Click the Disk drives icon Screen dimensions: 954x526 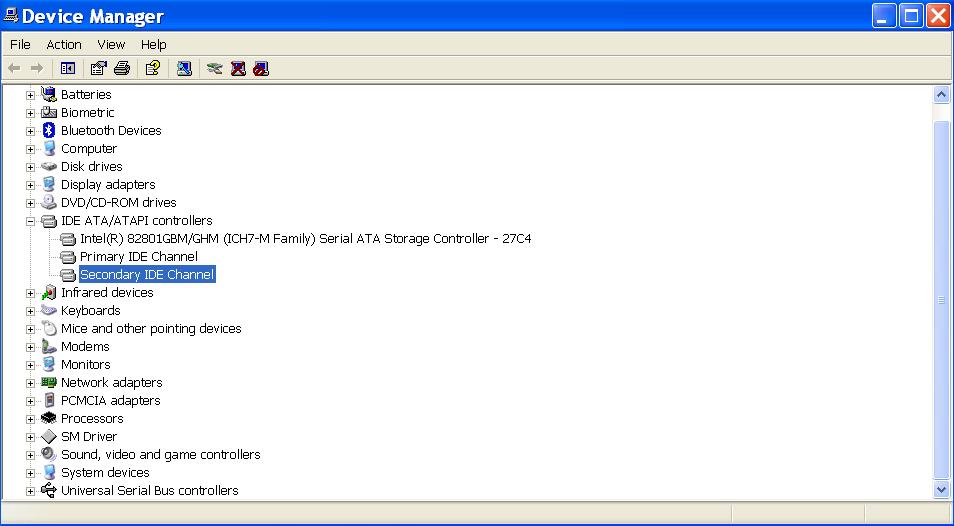click(49, 166)
